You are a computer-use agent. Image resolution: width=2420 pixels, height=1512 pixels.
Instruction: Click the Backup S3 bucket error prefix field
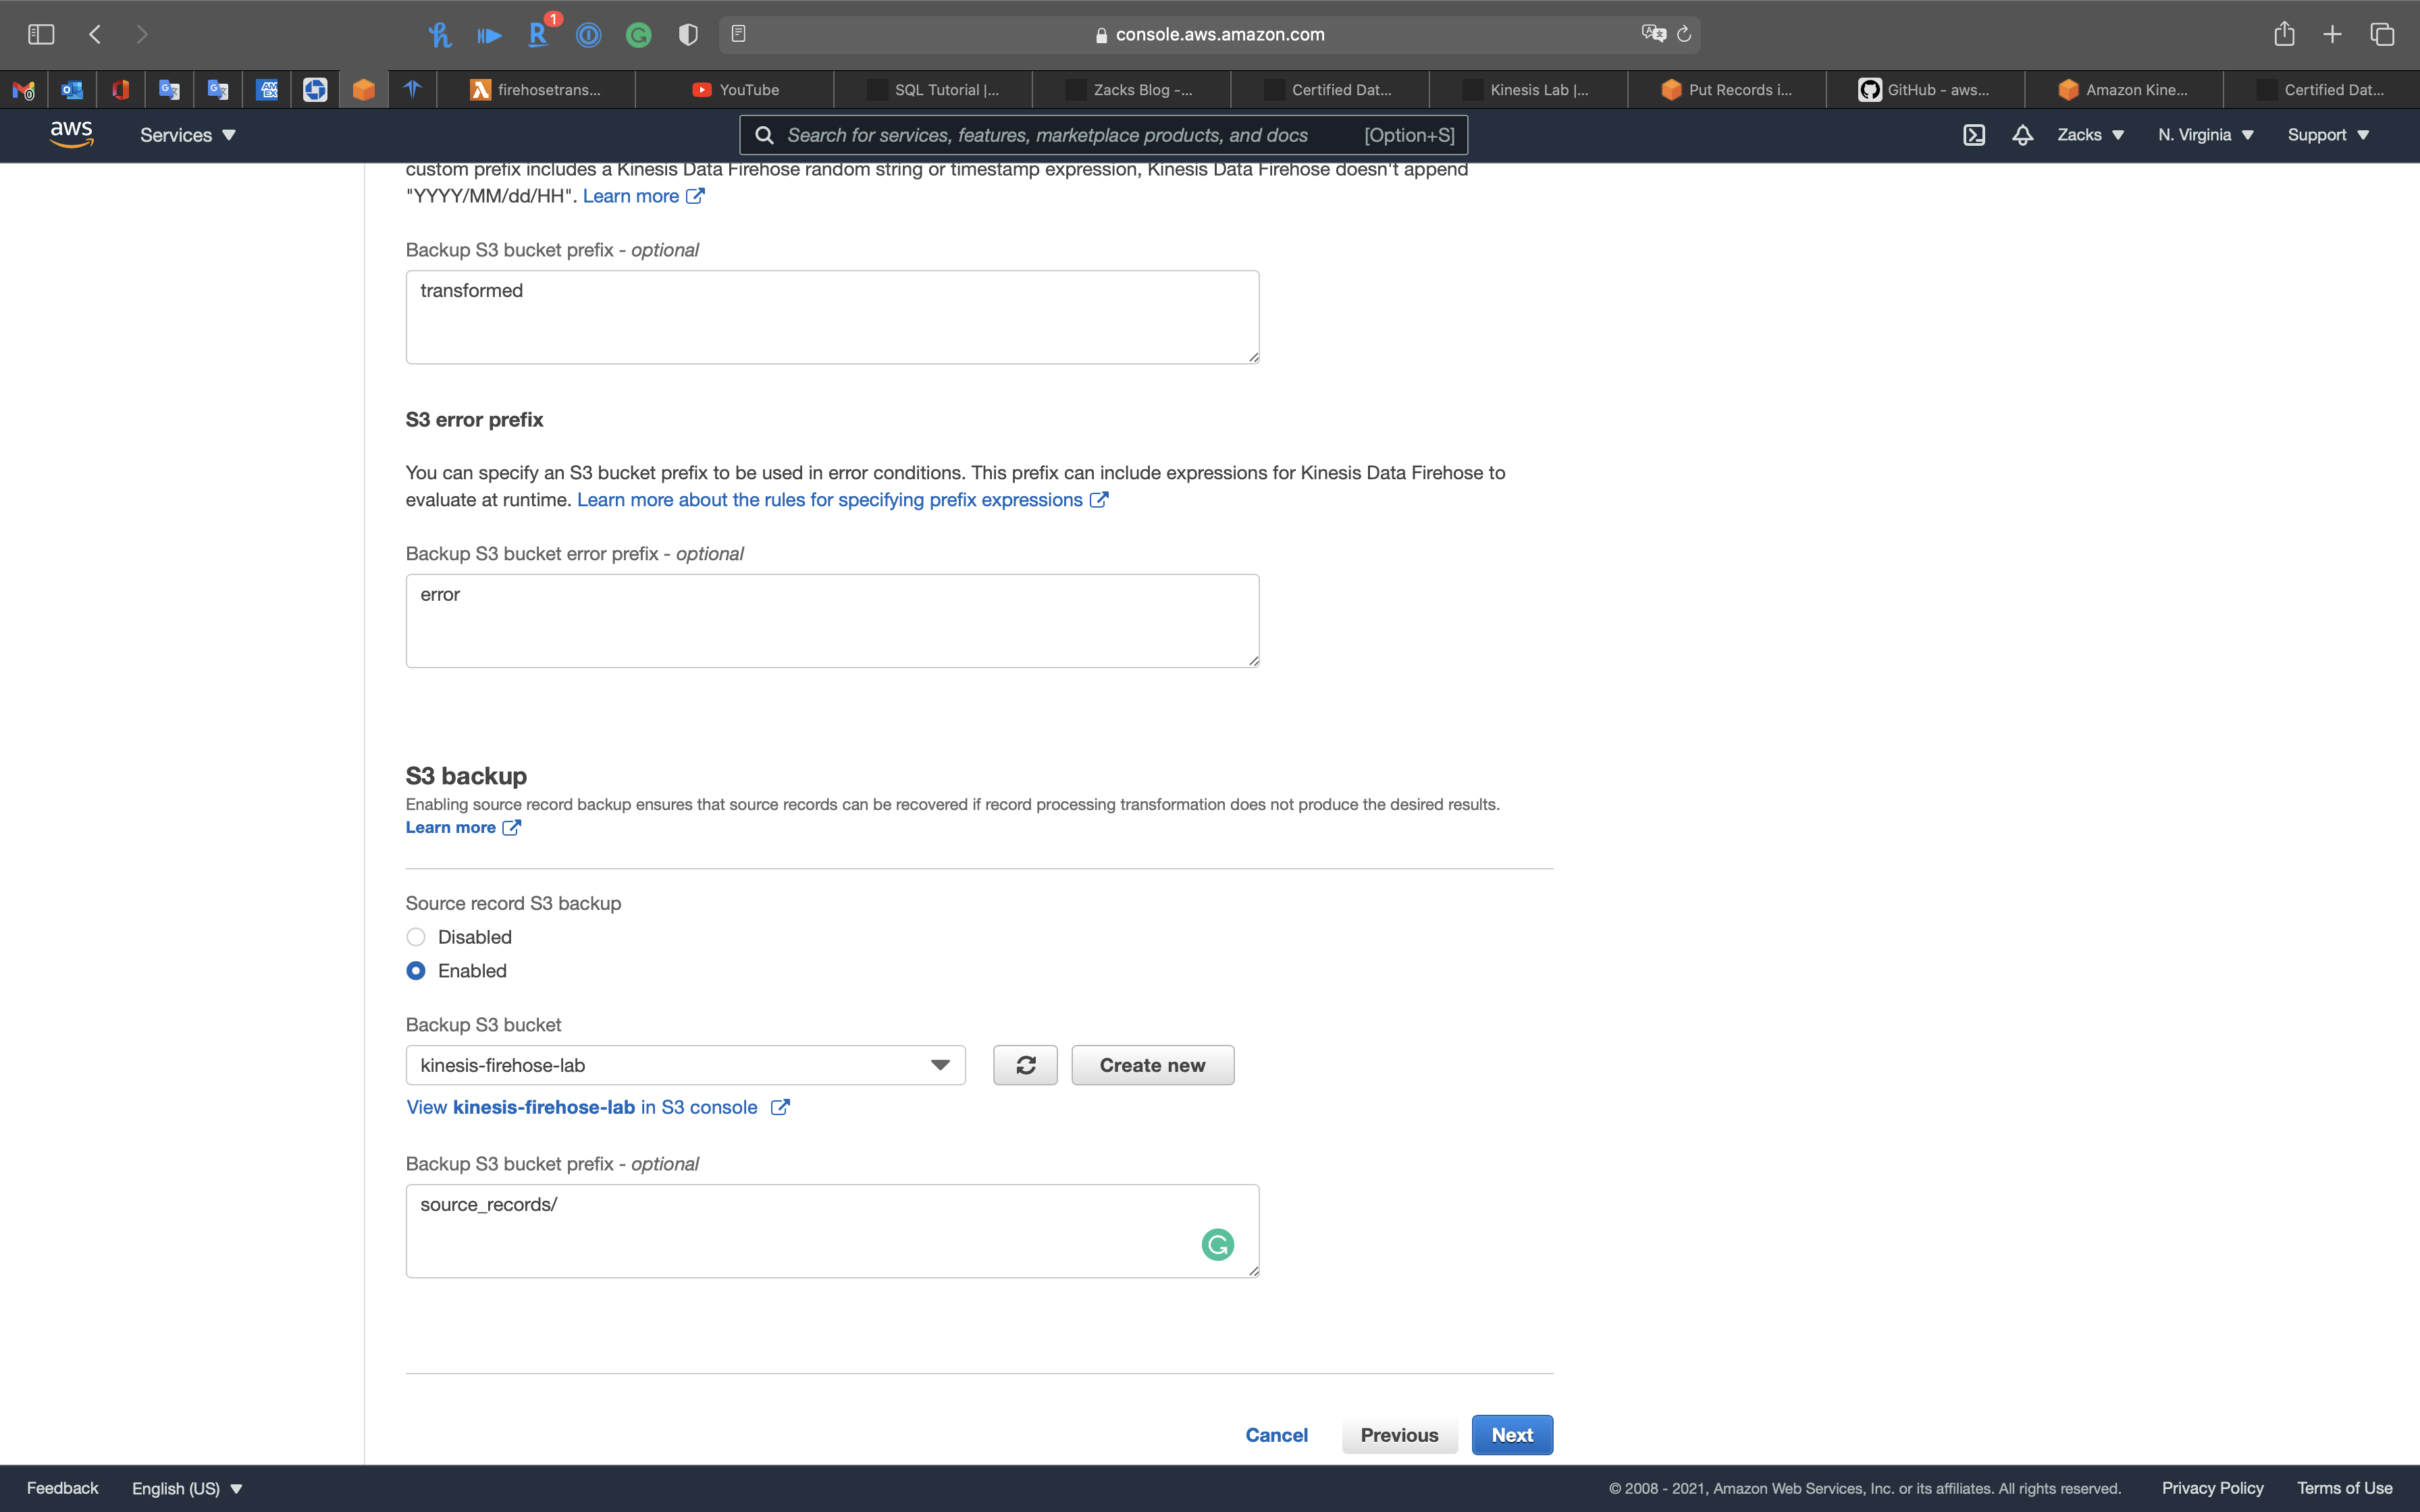(831, 620)
